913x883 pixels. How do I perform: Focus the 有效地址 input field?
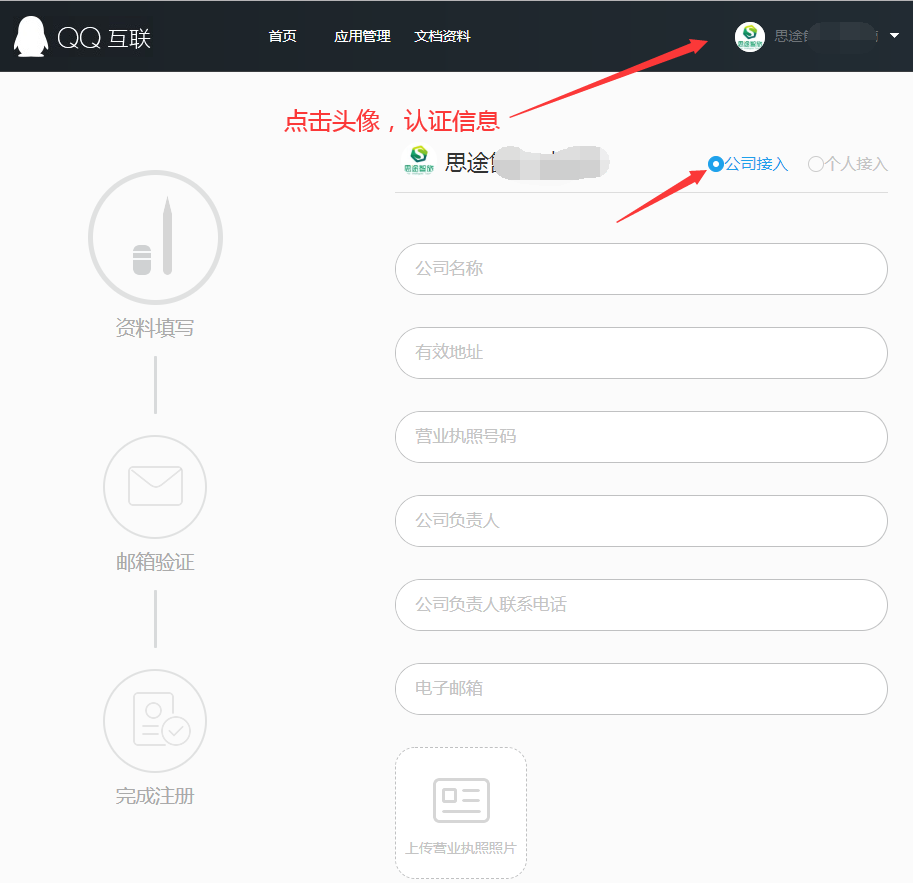(641, 353)
